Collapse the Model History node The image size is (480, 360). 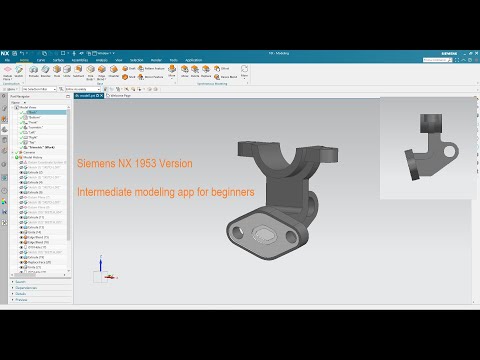(x=13, y=157)
